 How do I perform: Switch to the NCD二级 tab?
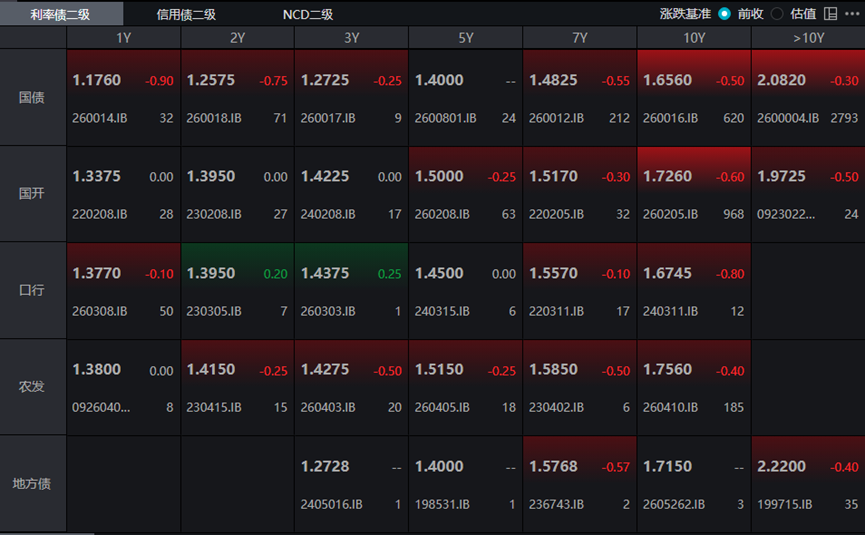(308, 14)
